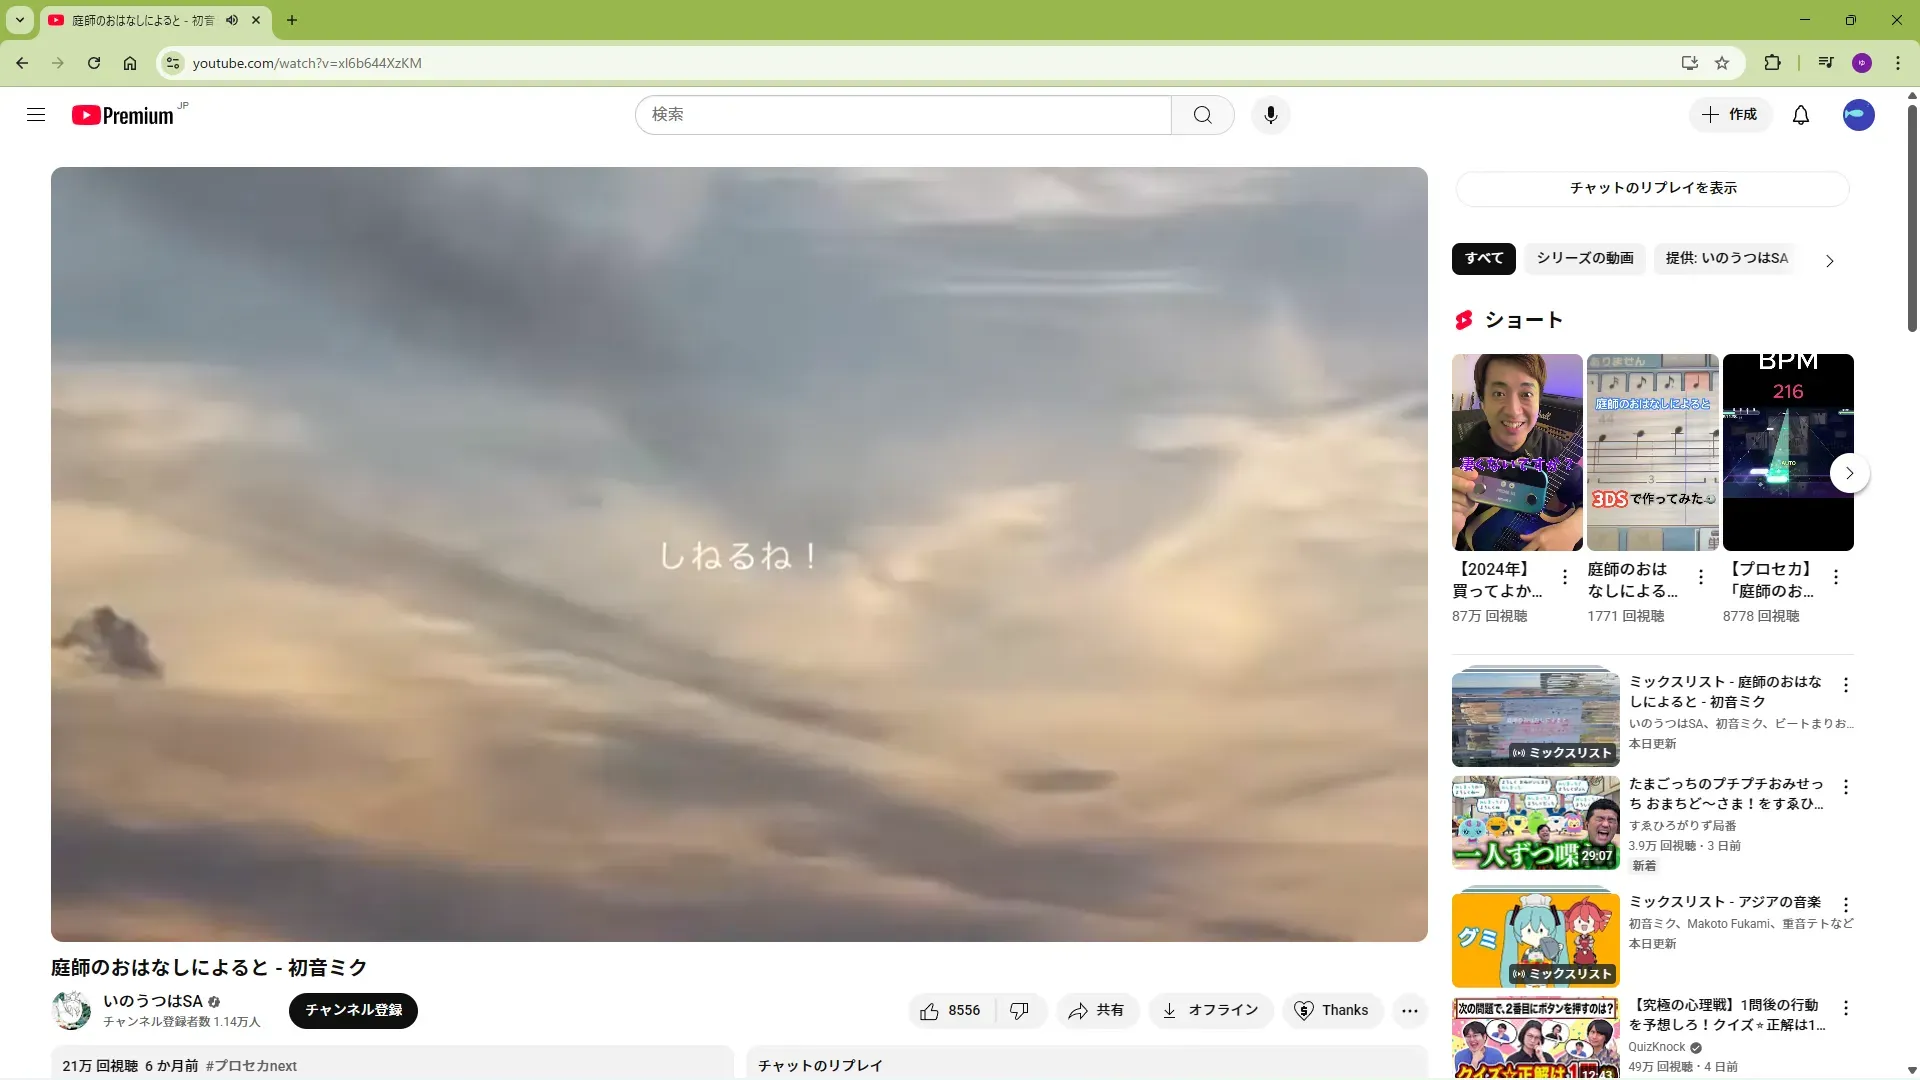Click the search magnifier button
This screenshot has height=1080, width=1920.
click(1202, 115)
